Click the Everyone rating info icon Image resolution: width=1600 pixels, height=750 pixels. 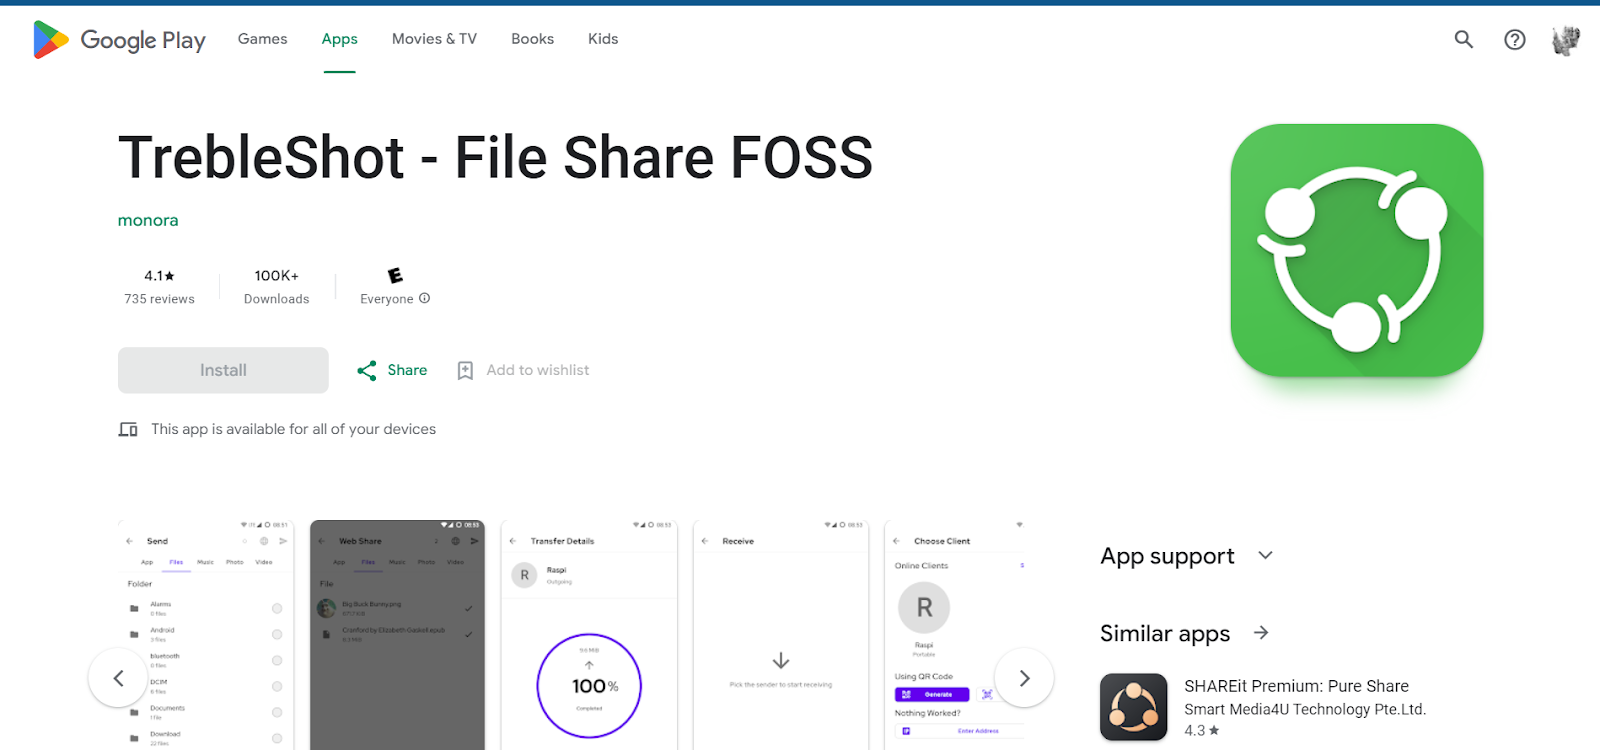(x=425, y=298)
